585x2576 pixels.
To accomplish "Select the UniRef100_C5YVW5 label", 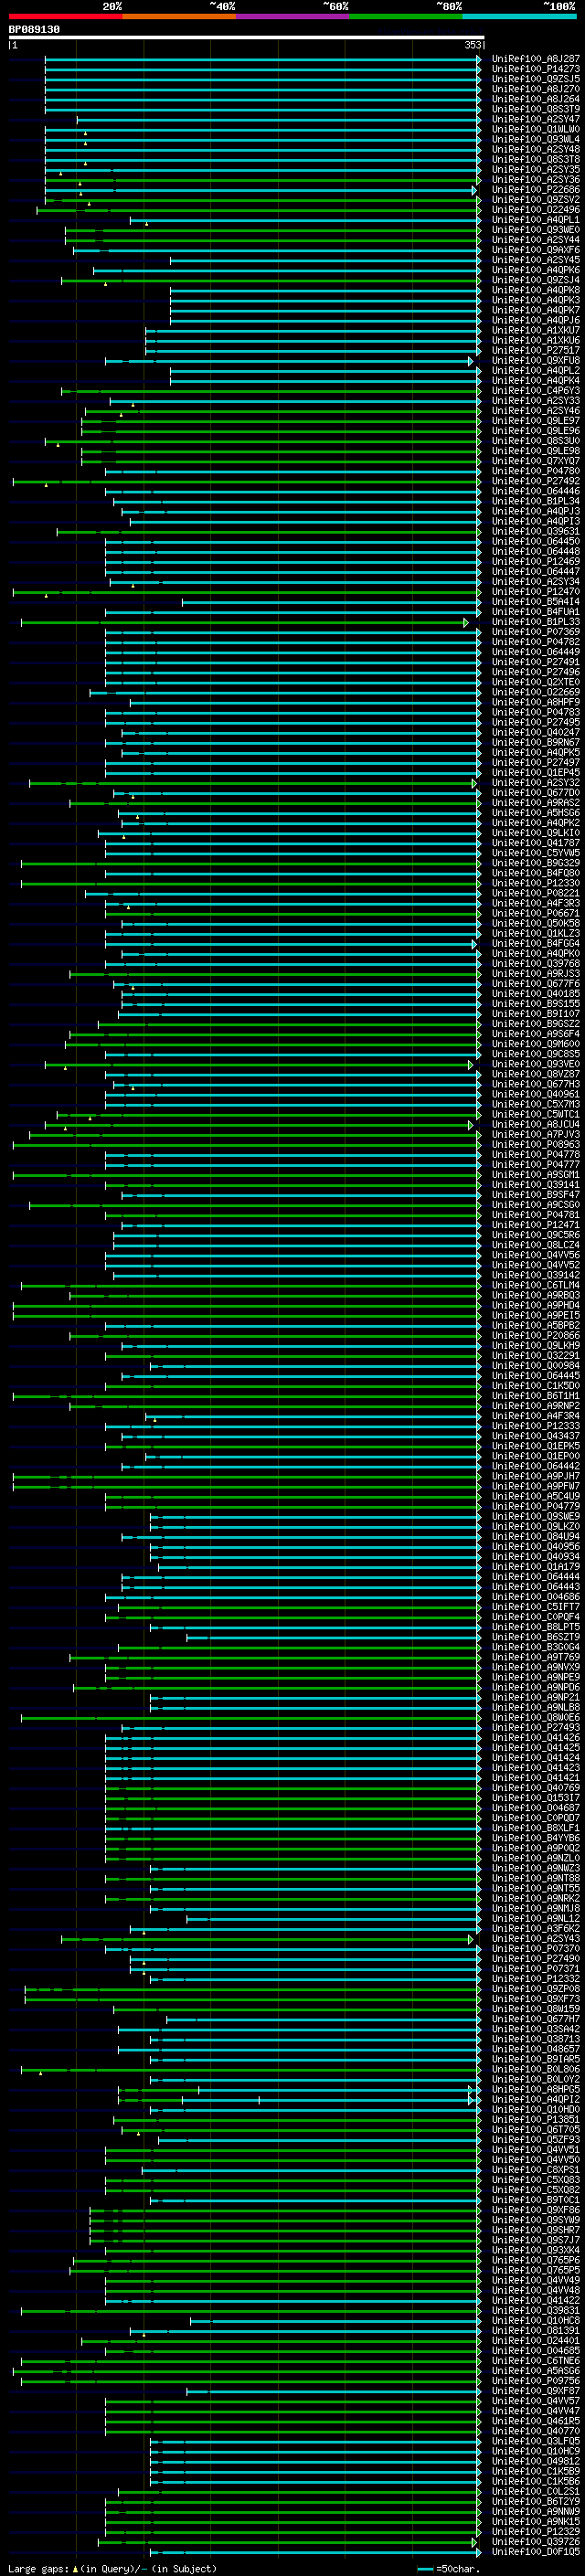I will coord(535,853).
